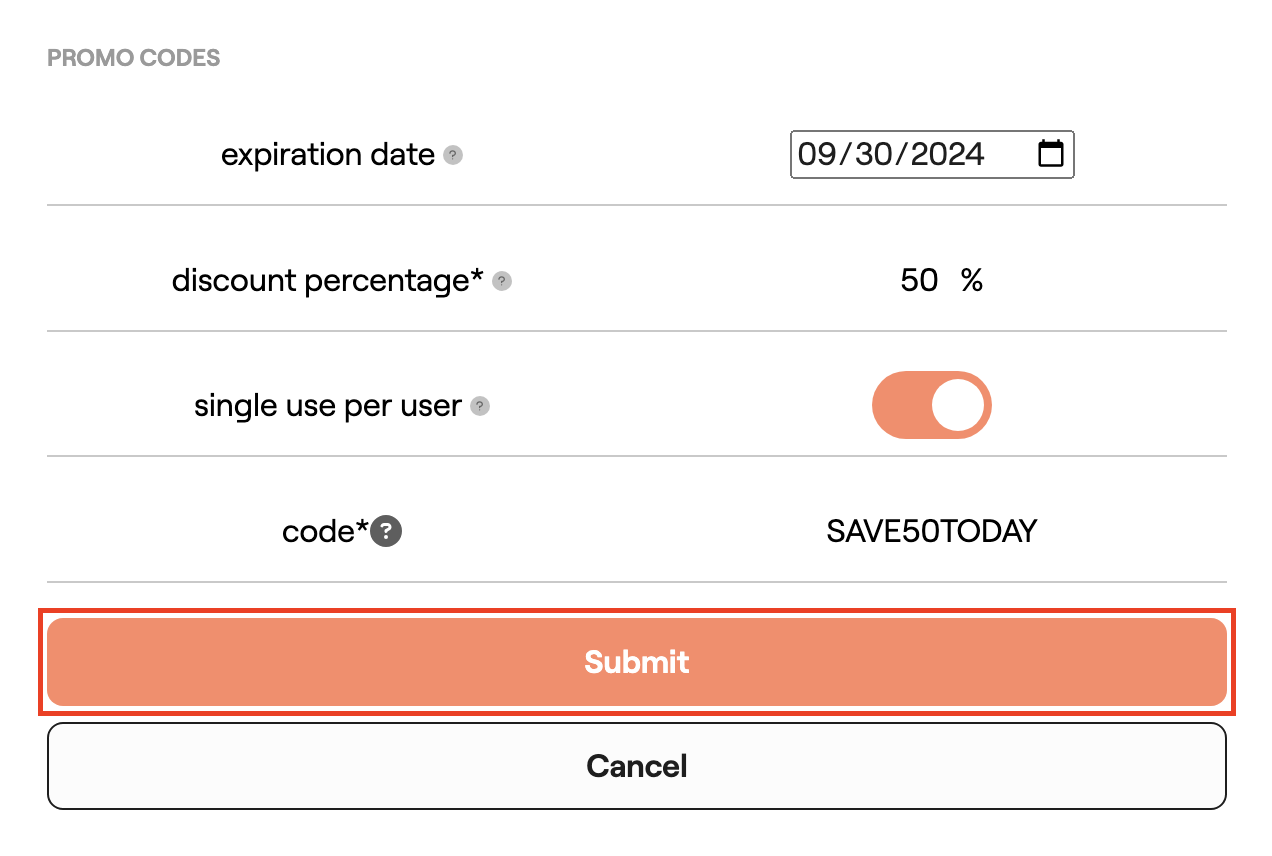Cancel creating the promo code
1272x856 pixels.
(636, 766)
